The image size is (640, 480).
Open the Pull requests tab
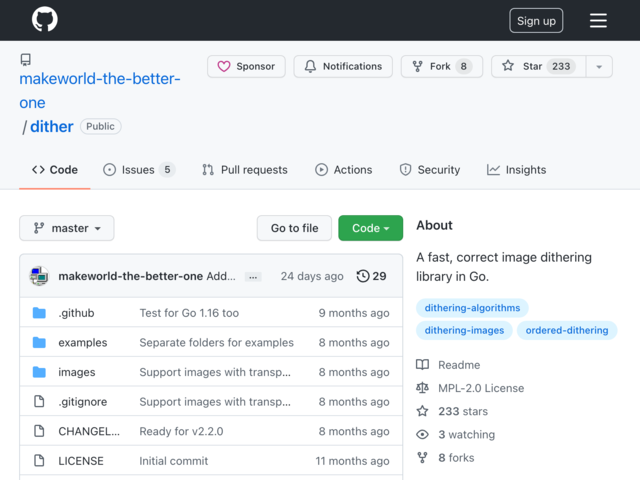[245, 170]
